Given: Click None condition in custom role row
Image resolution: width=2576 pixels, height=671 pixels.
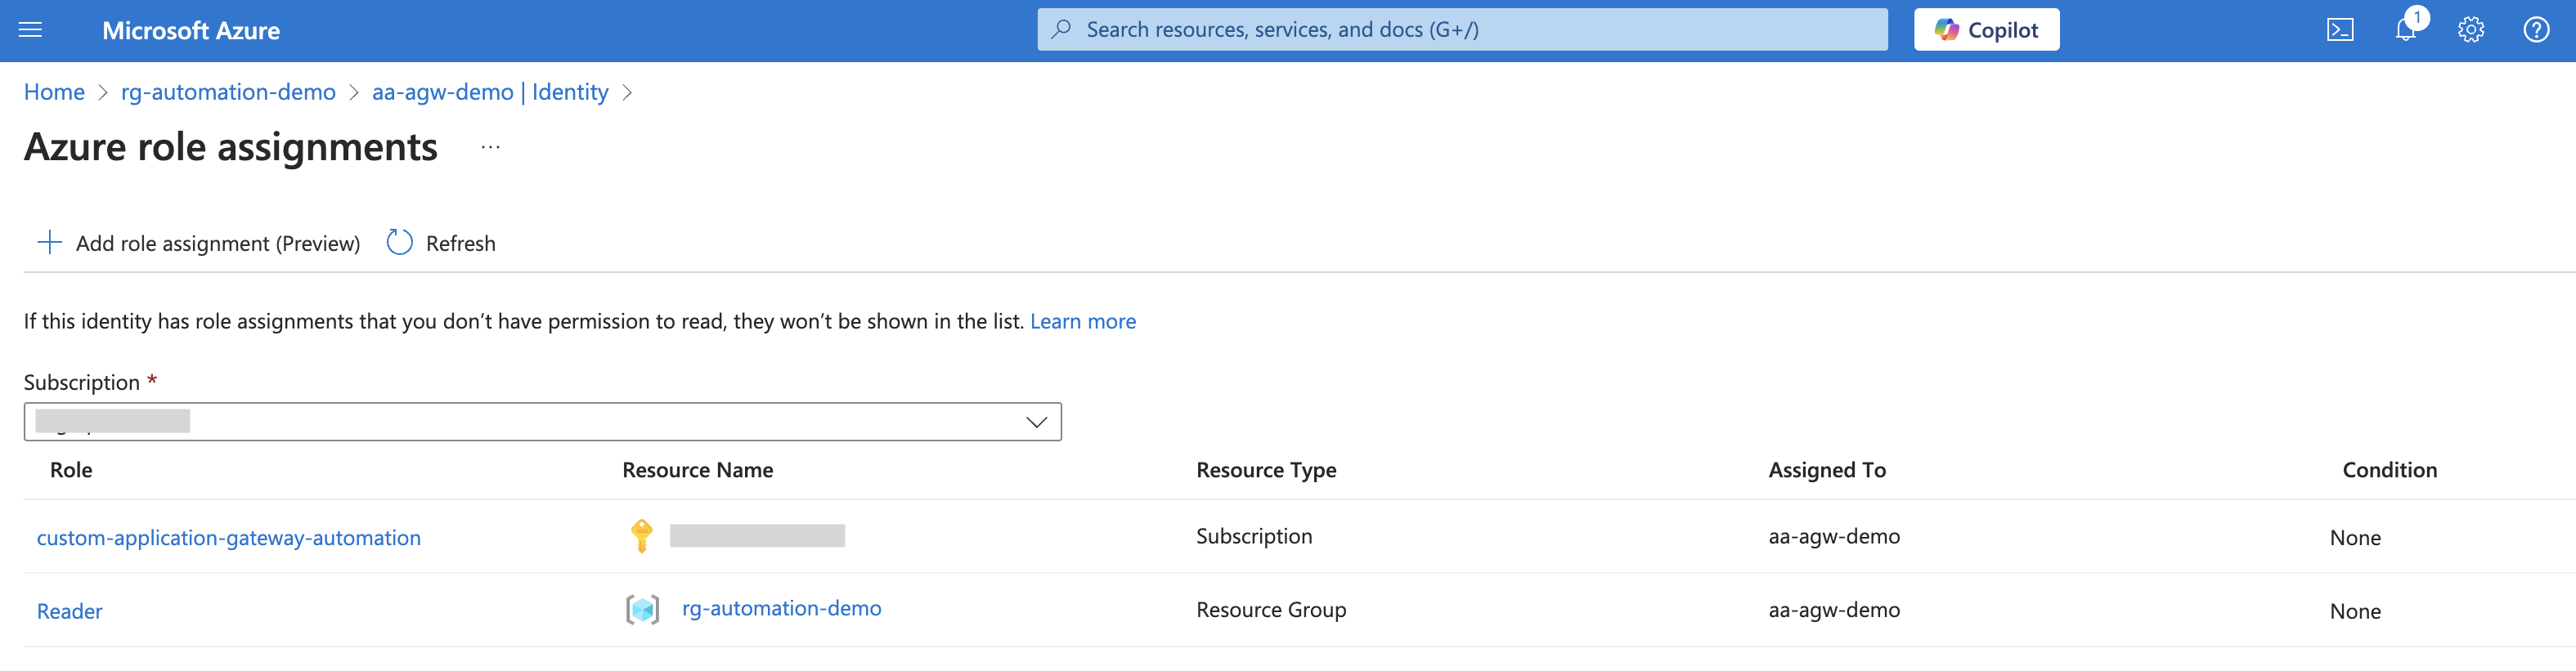Looking at the screenshot, I should click(x=2355, y=538).
